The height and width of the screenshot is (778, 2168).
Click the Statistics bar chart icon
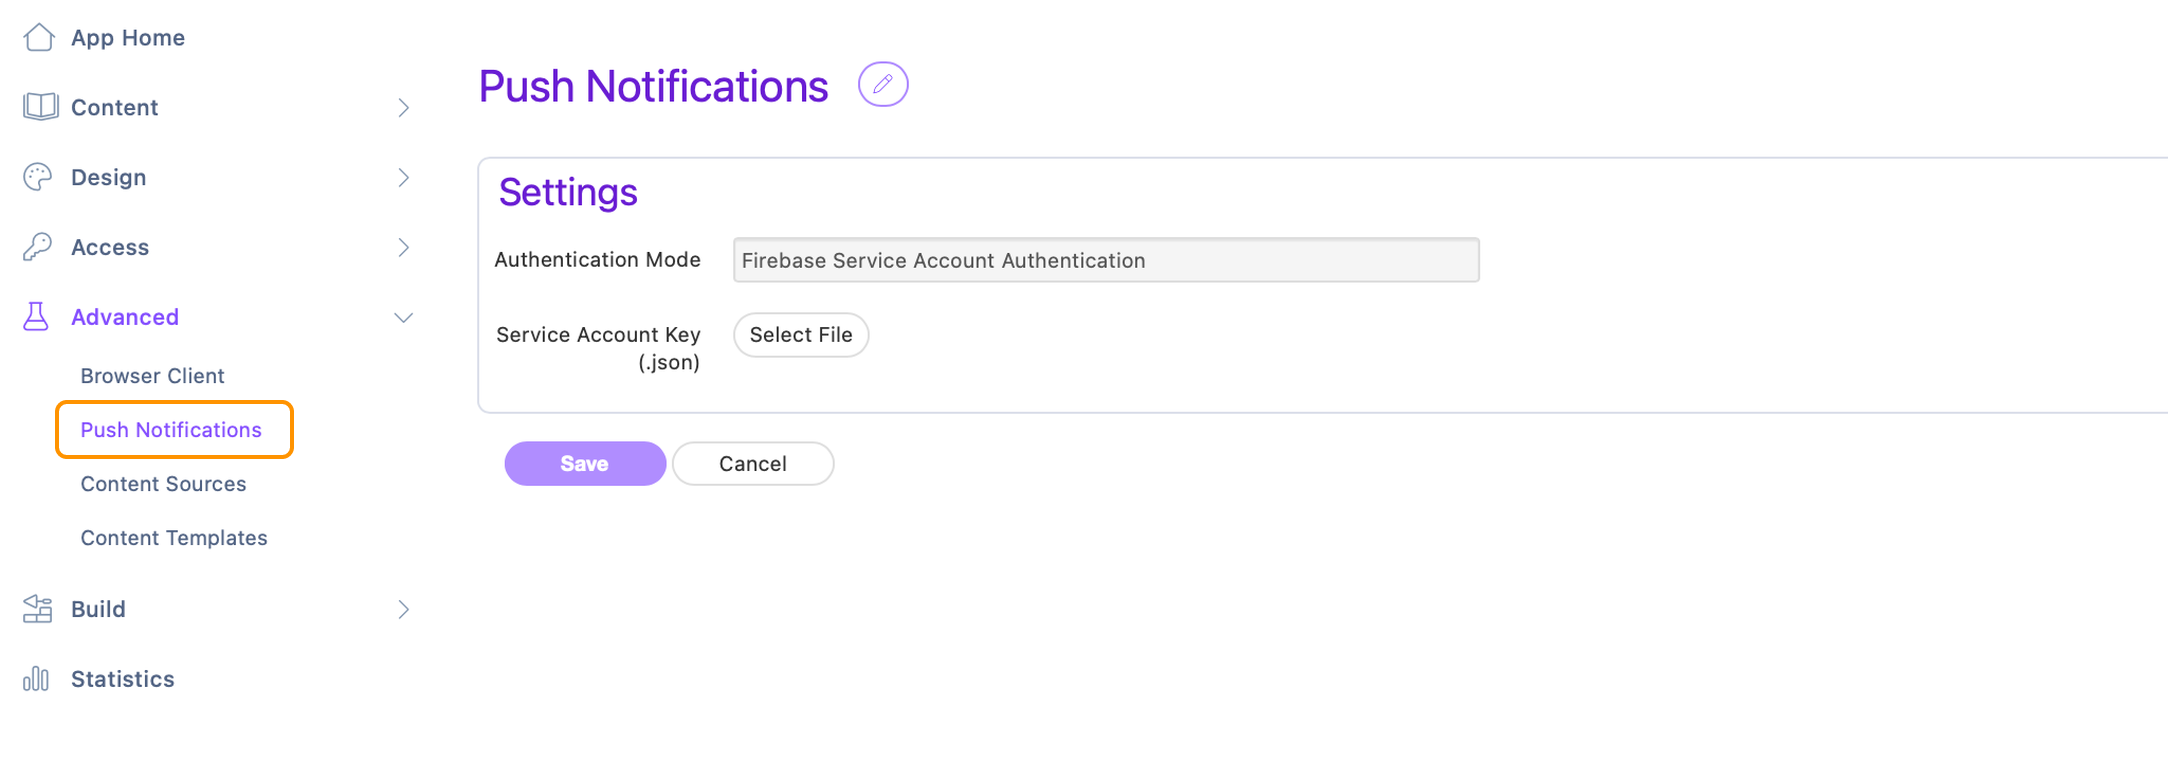(x=36, y=679)
